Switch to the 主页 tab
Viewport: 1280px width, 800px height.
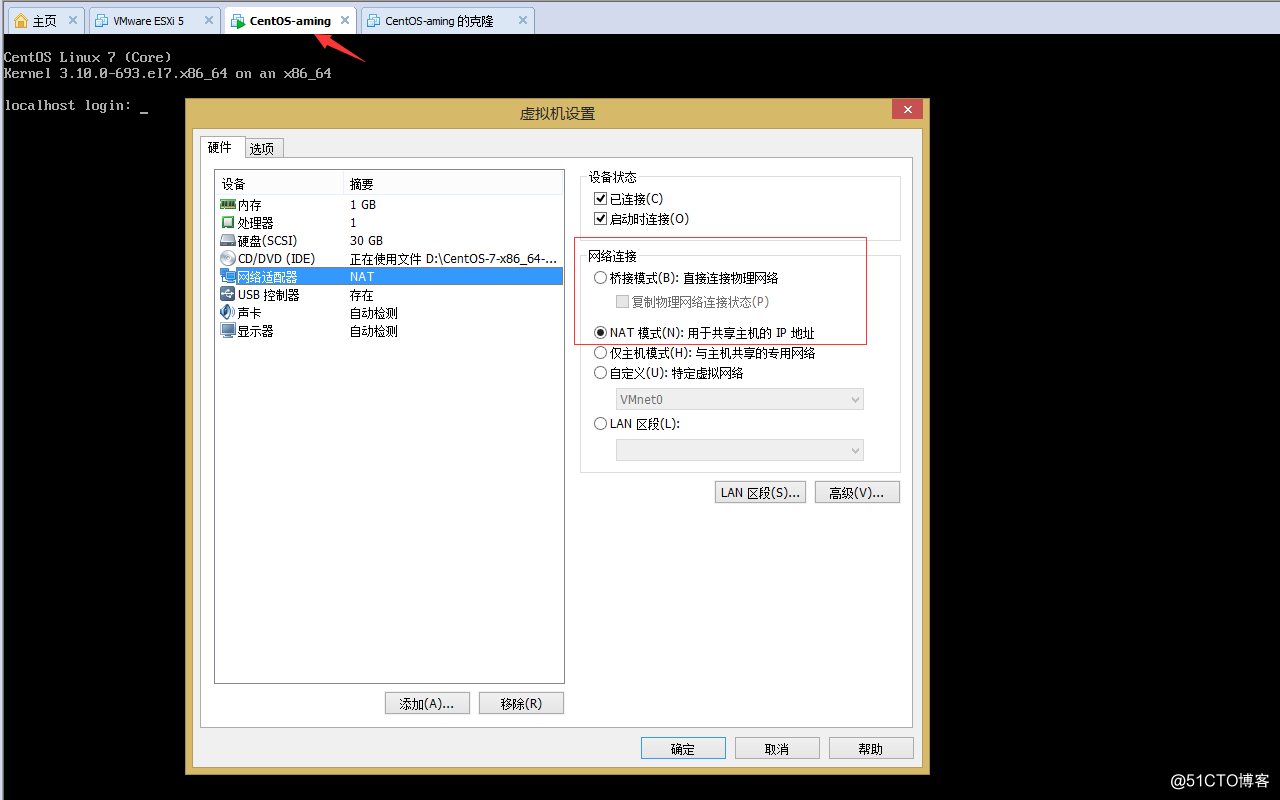tap(45, 20)
